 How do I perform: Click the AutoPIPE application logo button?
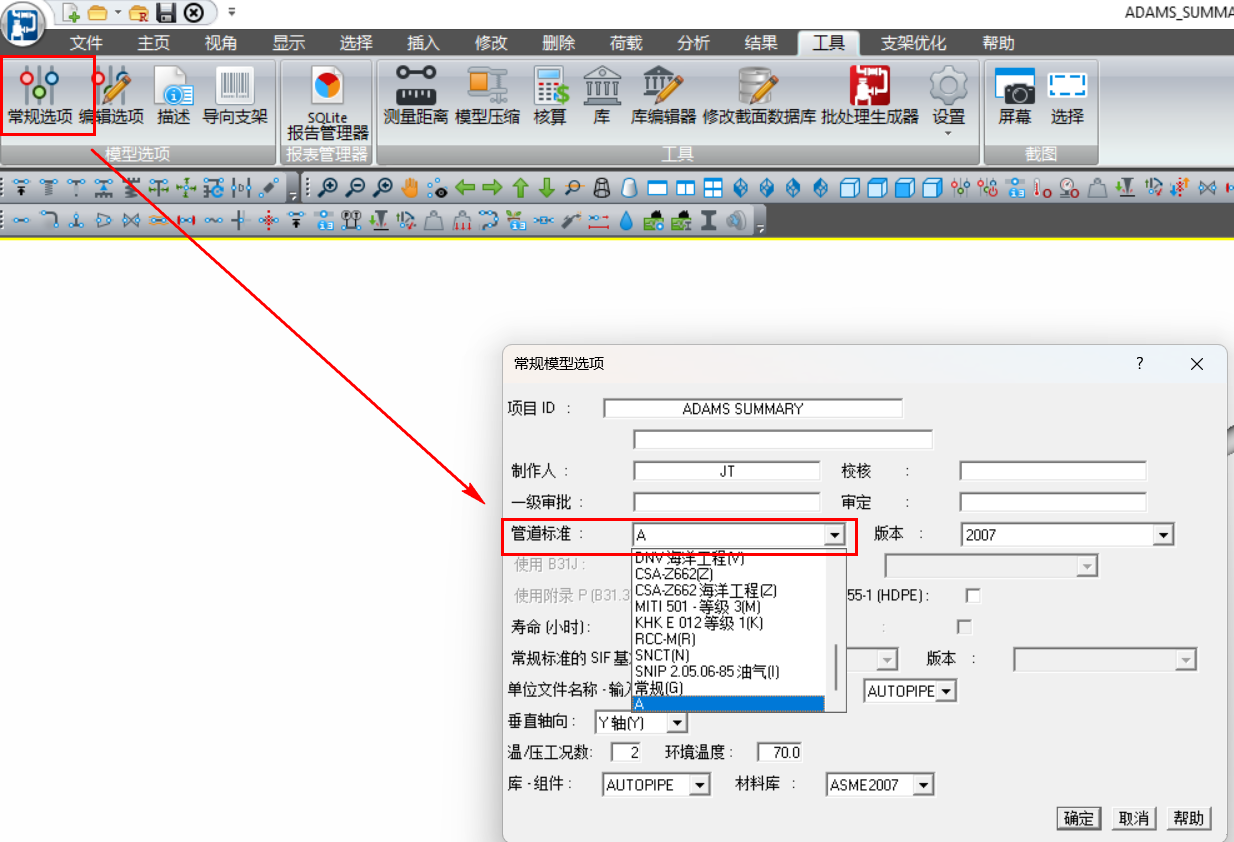[24, 23]
